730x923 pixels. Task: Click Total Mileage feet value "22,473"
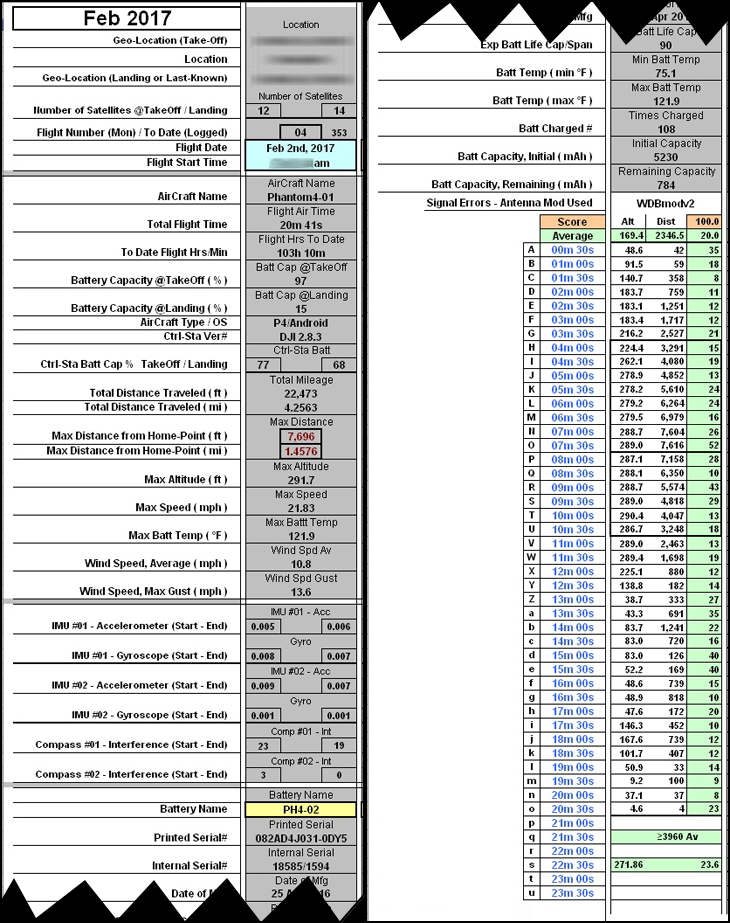(x=301, y=394)
